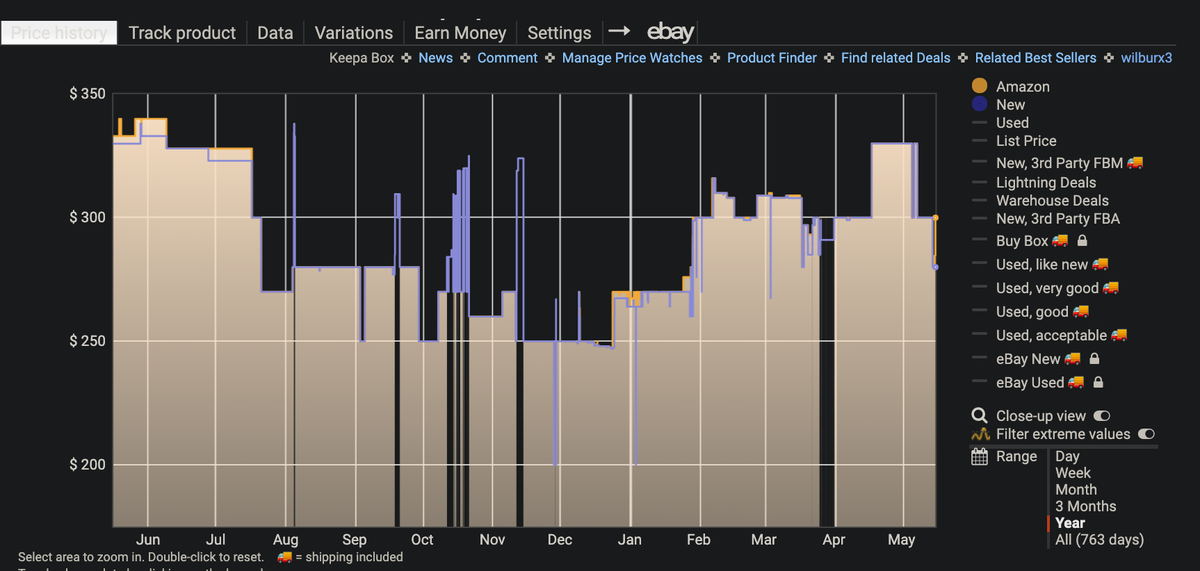Click the Filter extreme values graph icon
Image resolution: width=1200 pixels, height=571 pixels.
pos(980,434)
